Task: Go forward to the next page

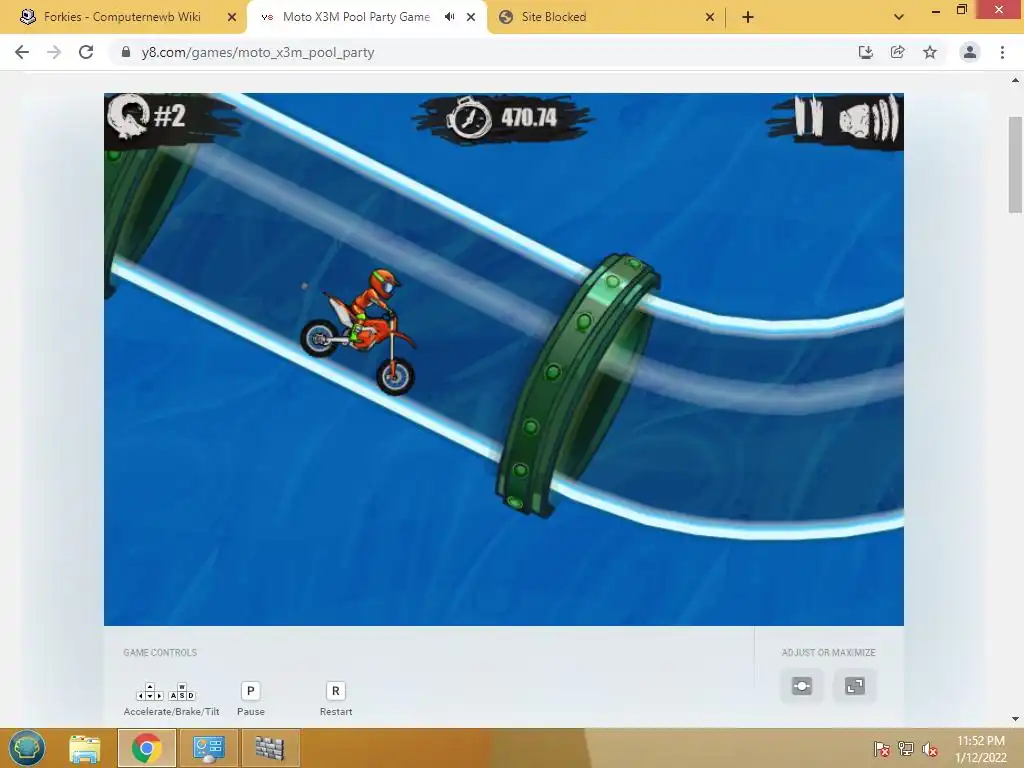Action: click(x=54, y=52)
